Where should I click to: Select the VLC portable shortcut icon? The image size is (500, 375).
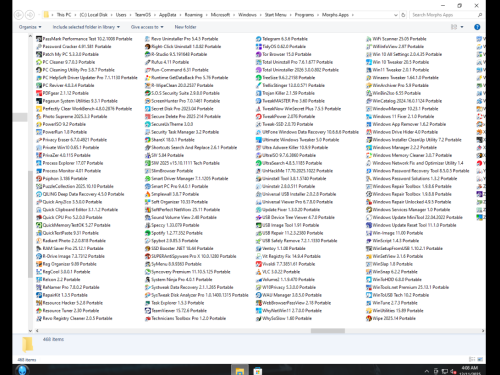(259, 272)
